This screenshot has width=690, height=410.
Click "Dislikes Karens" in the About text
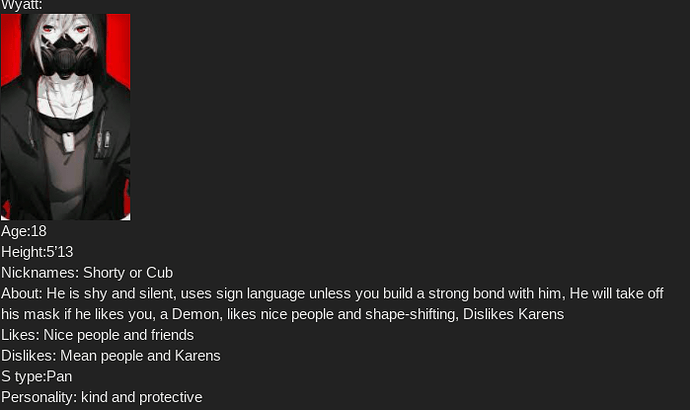point(510,314)
